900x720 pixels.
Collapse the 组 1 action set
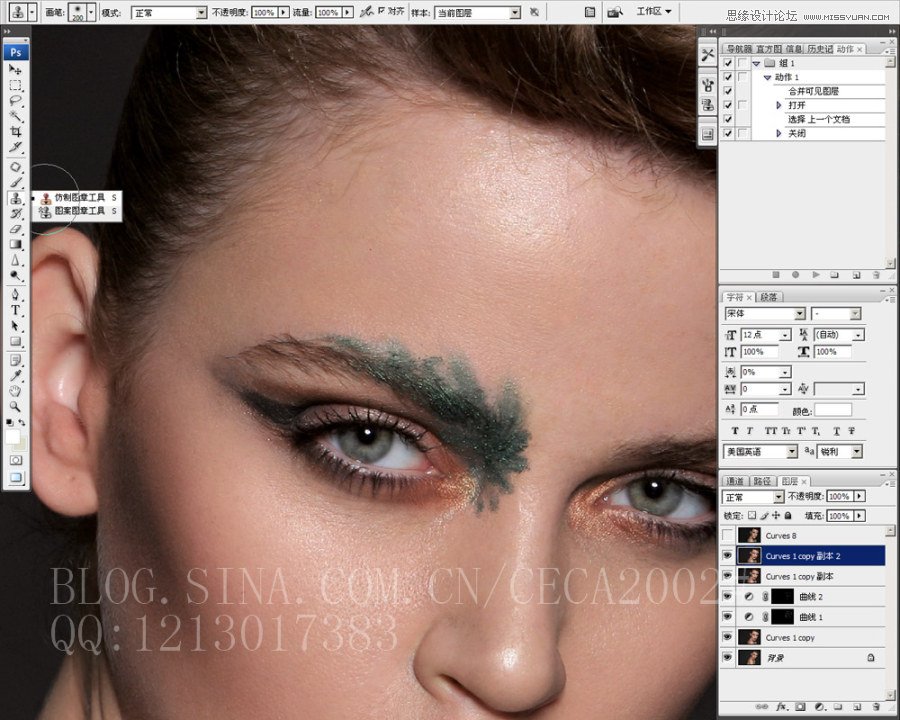click(x=757, y=63)
